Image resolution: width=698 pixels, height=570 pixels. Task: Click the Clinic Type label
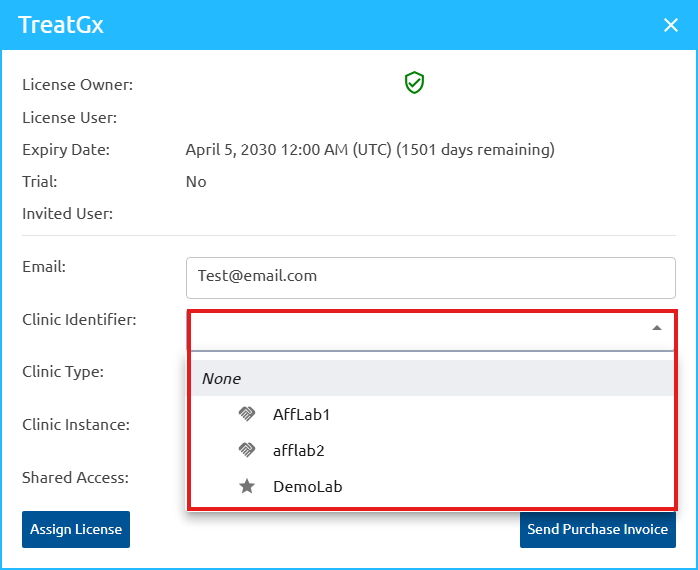[x=63, y=372]
